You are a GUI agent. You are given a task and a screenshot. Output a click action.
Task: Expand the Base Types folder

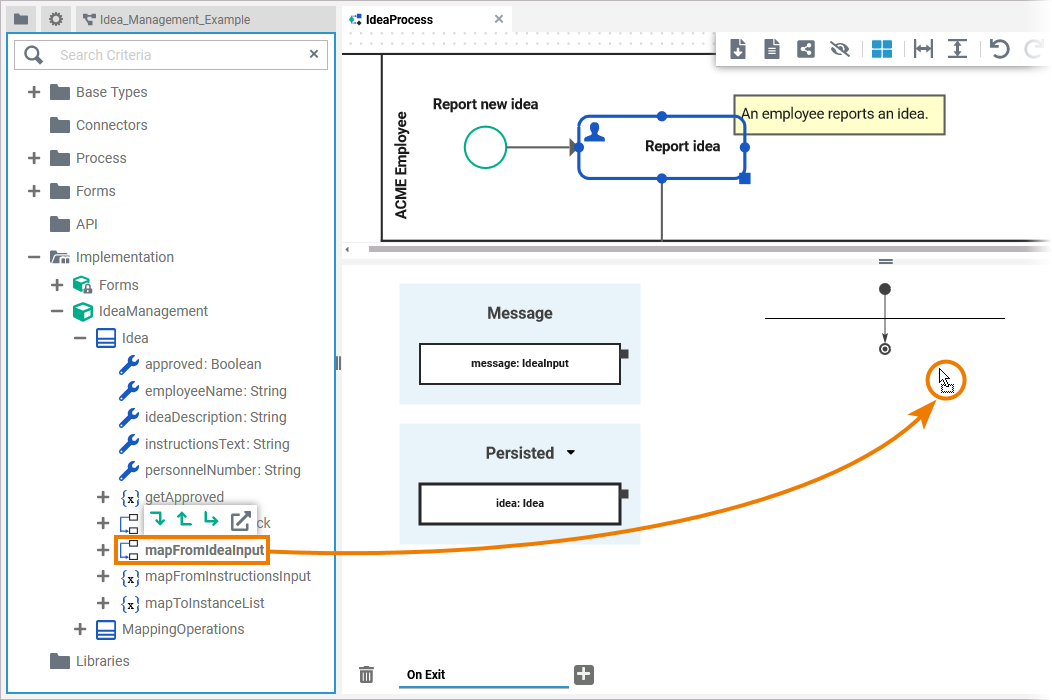coord(34,92)
